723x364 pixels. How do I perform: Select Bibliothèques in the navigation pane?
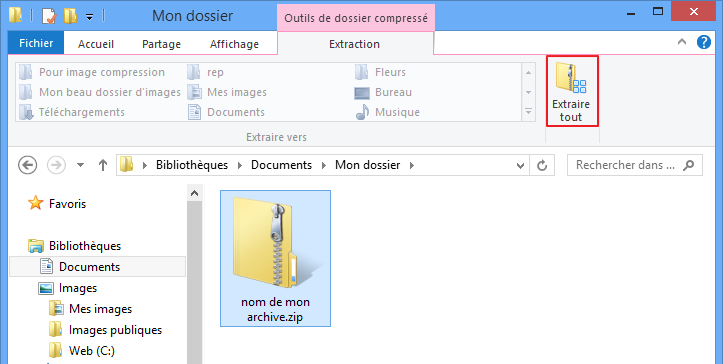tap(75, 246)
